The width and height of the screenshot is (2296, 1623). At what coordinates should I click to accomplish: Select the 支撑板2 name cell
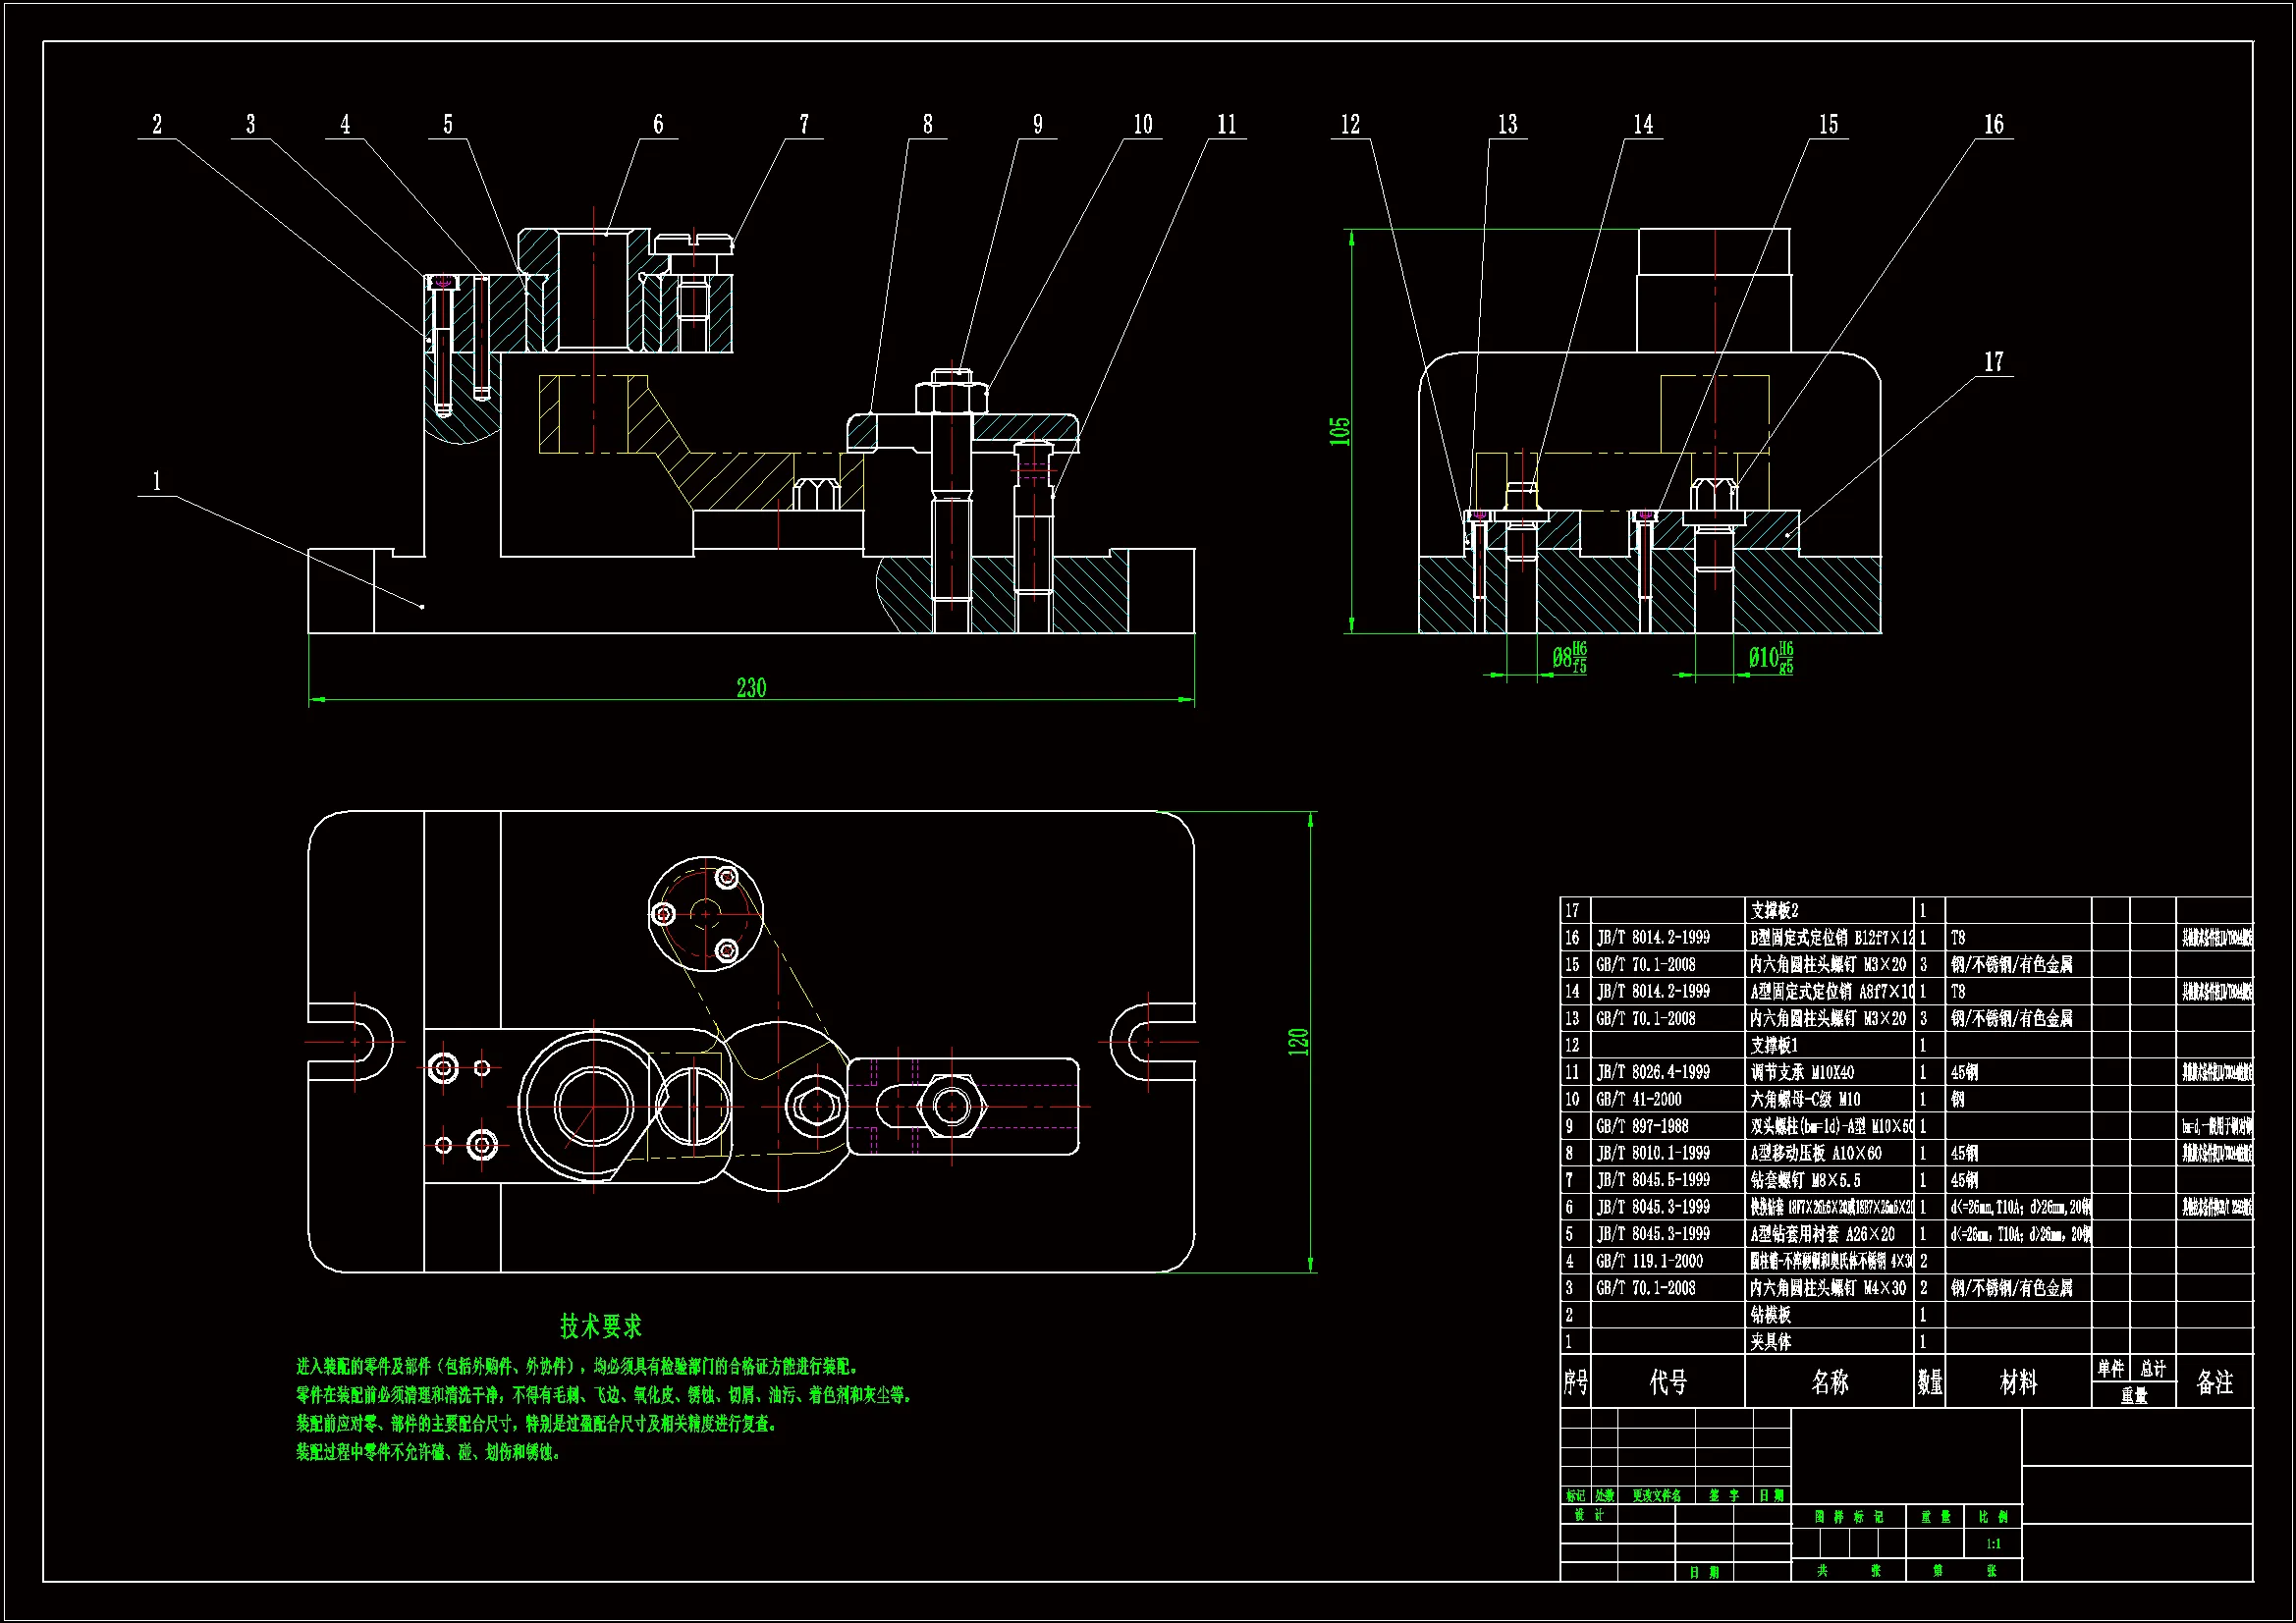click(1774, 910)
